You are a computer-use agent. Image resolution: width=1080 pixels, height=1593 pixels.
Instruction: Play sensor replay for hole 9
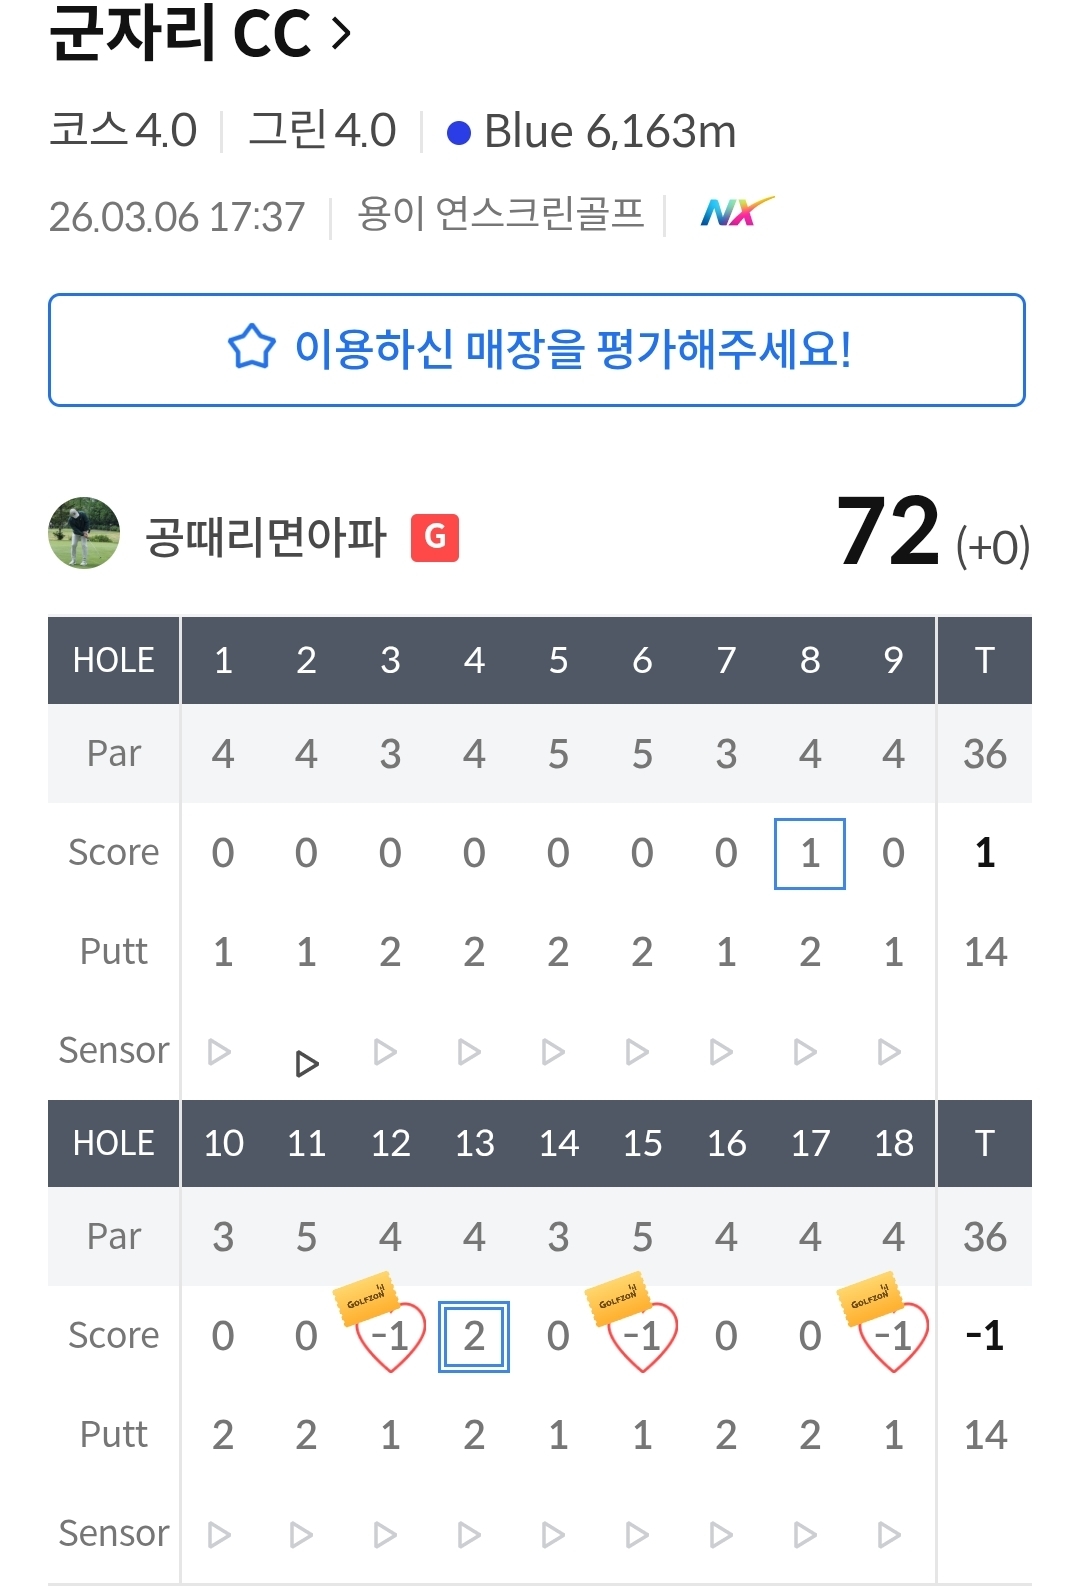(x=889, y=1052)
